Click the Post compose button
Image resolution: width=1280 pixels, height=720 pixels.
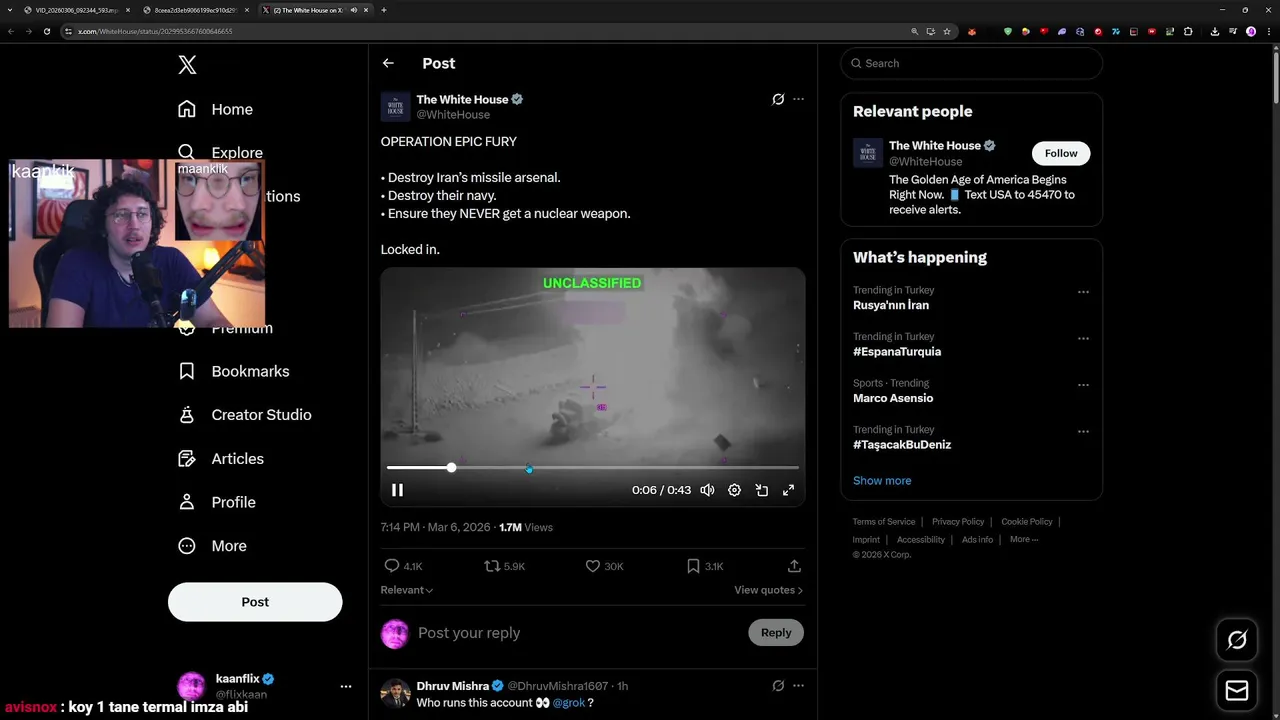point(255,602)
